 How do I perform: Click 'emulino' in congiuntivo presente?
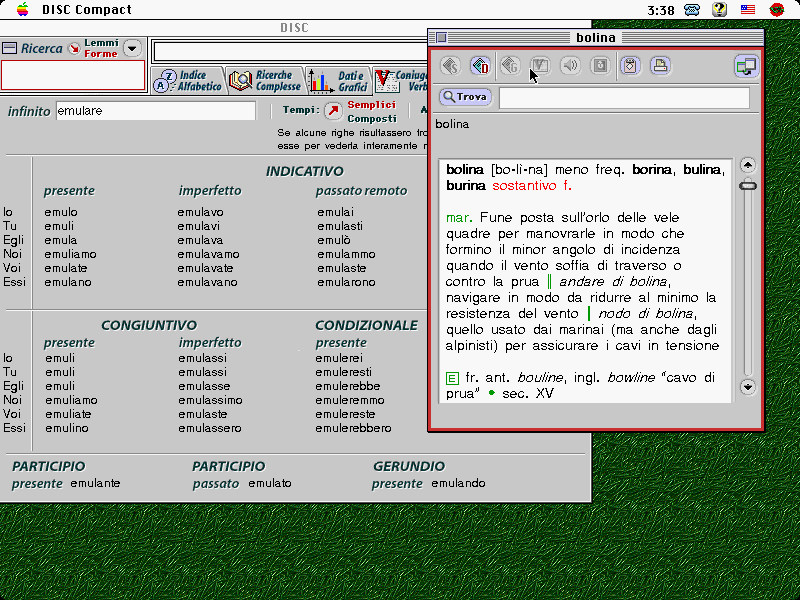(67, 428)
